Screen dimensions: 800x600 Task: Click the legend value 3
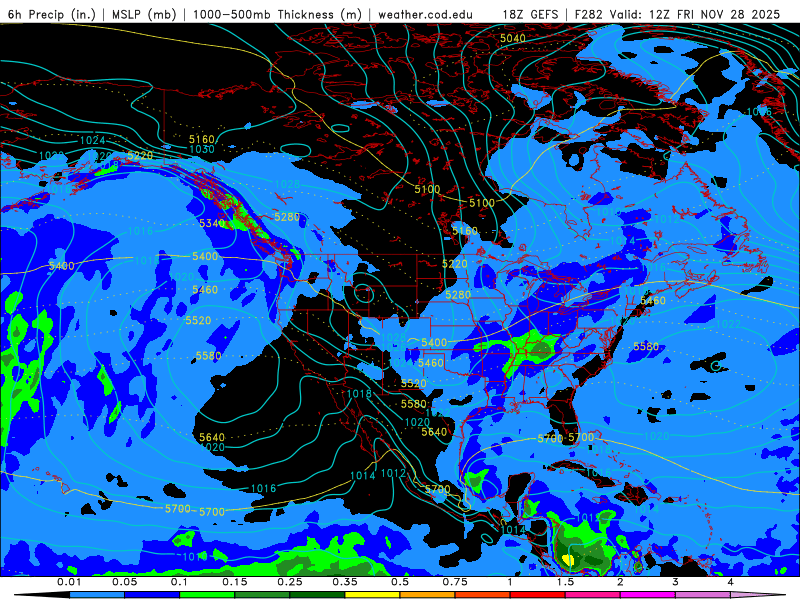coord(676,582)
